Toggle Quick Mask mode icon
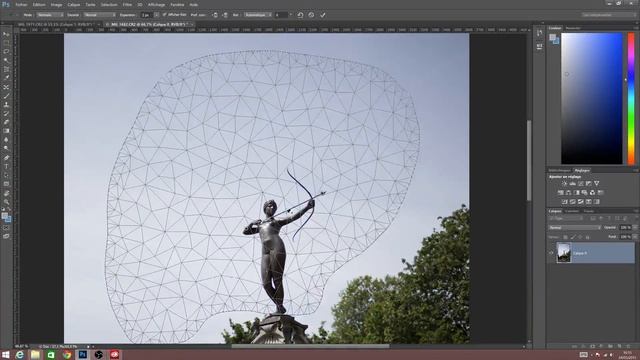640x360 pixels. [x=6, y=228]
